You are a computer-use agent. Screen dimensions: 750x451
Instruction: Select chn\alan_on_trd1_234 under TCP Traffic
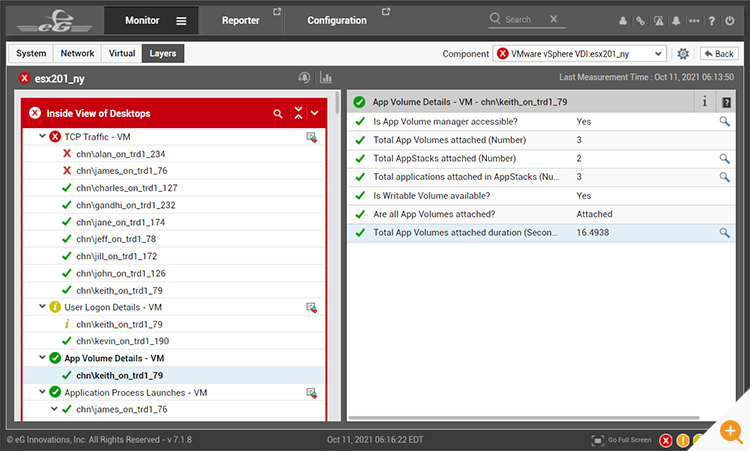(x=174, y=154)
